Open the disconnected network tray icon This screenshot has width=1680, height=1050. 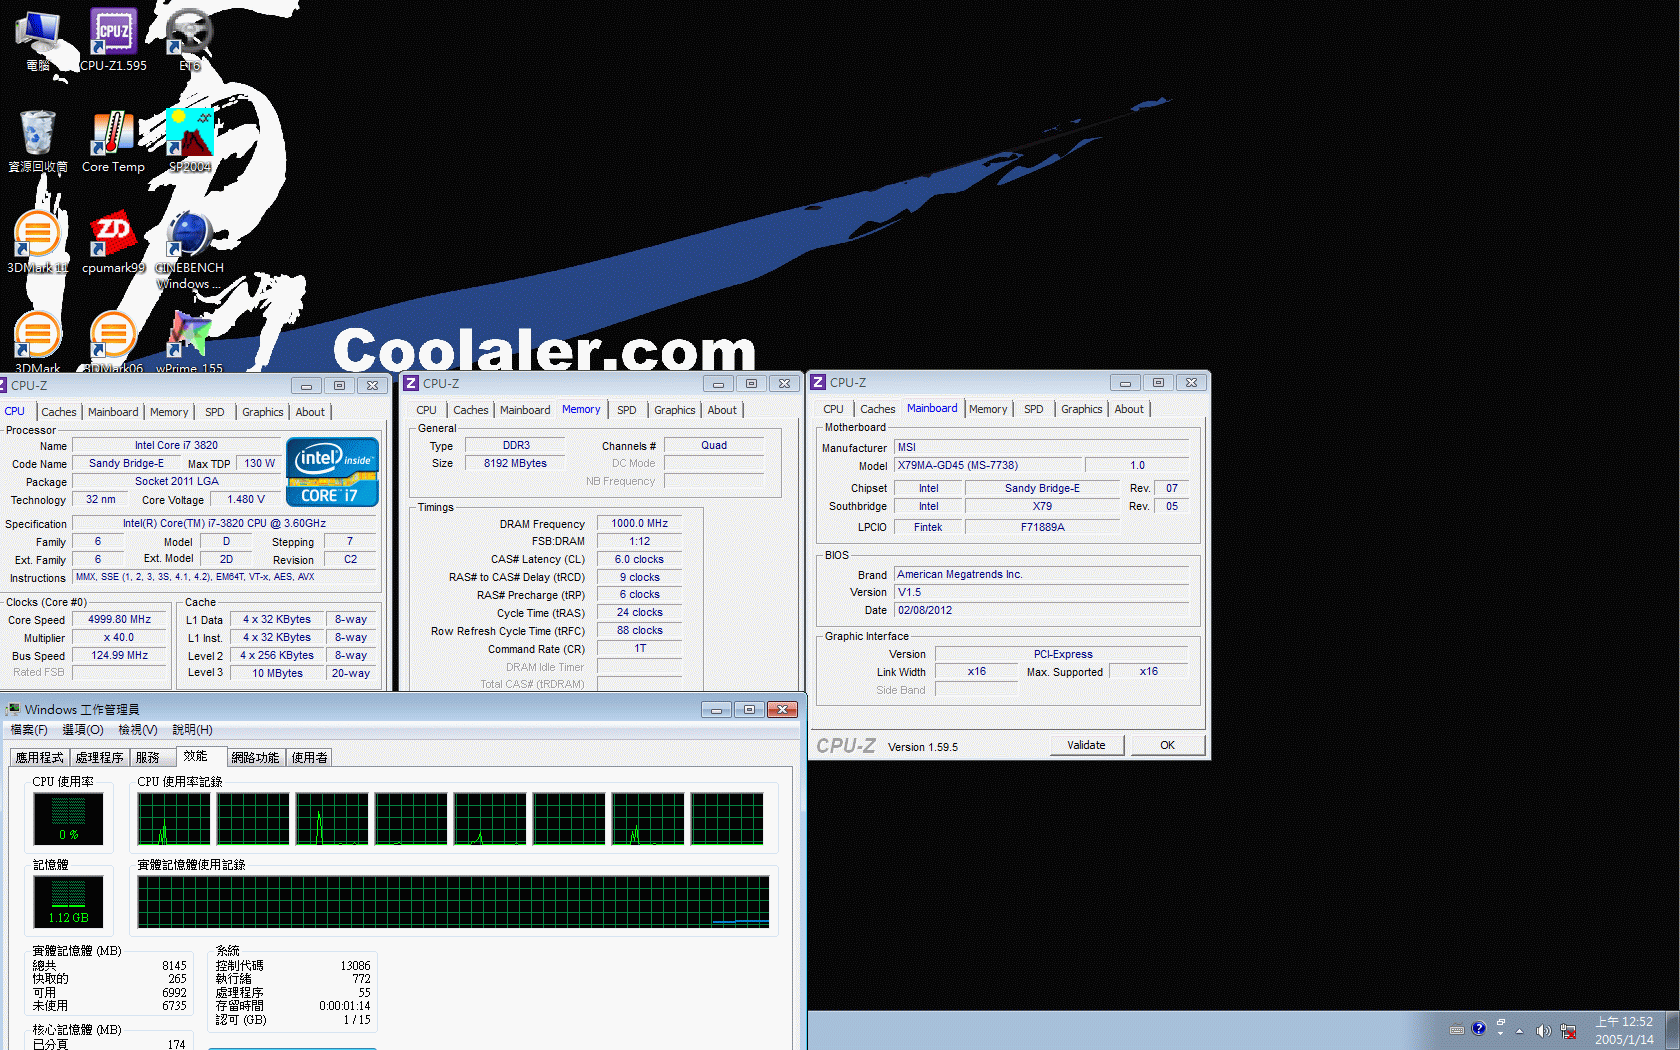click(x=1568, y=1031)
